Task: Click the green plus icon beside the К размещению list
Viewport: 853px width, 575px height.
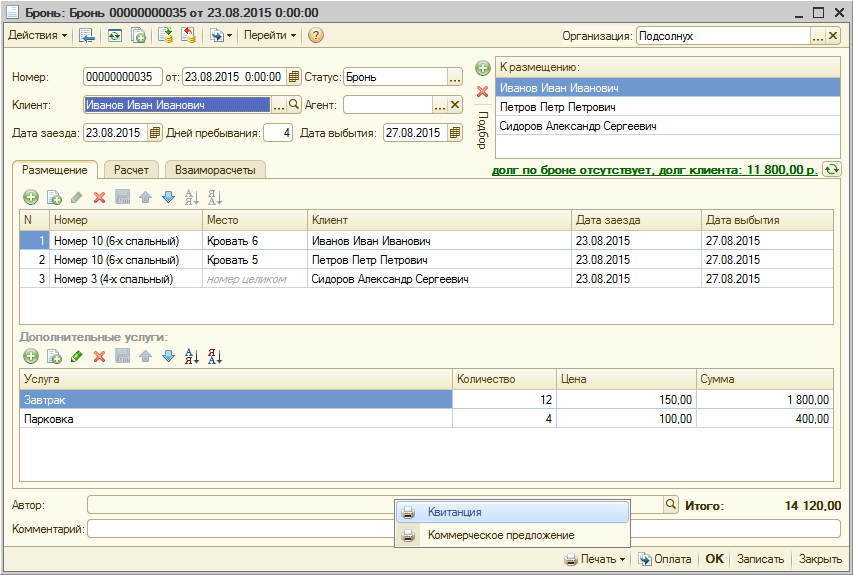Action: (x=483, y=69)
